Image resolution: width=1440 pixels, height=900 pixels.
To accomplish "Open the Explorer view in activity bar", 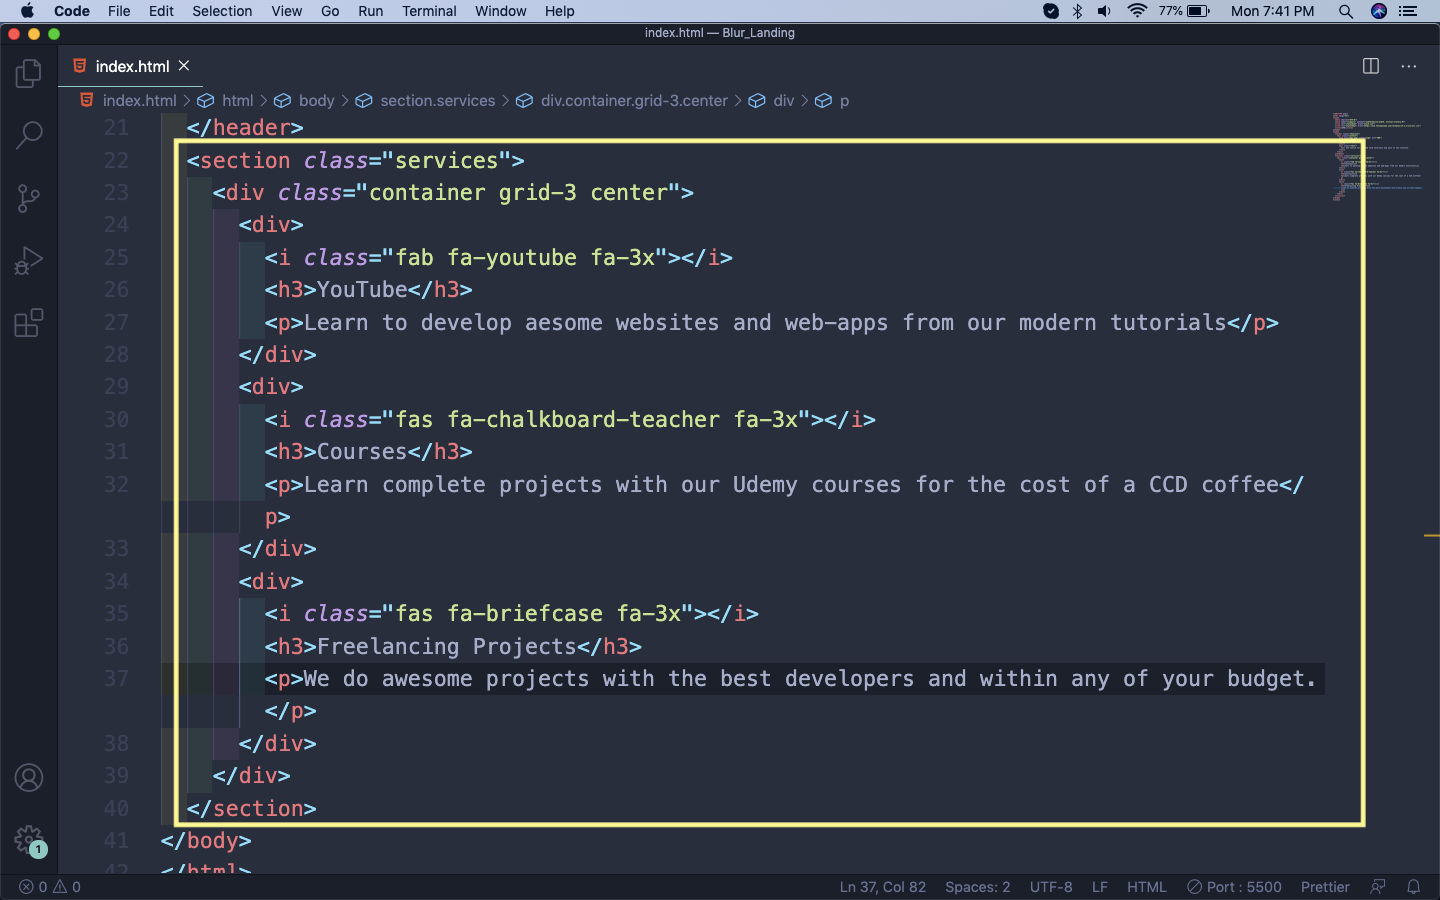I will click(x=29, y=73).
